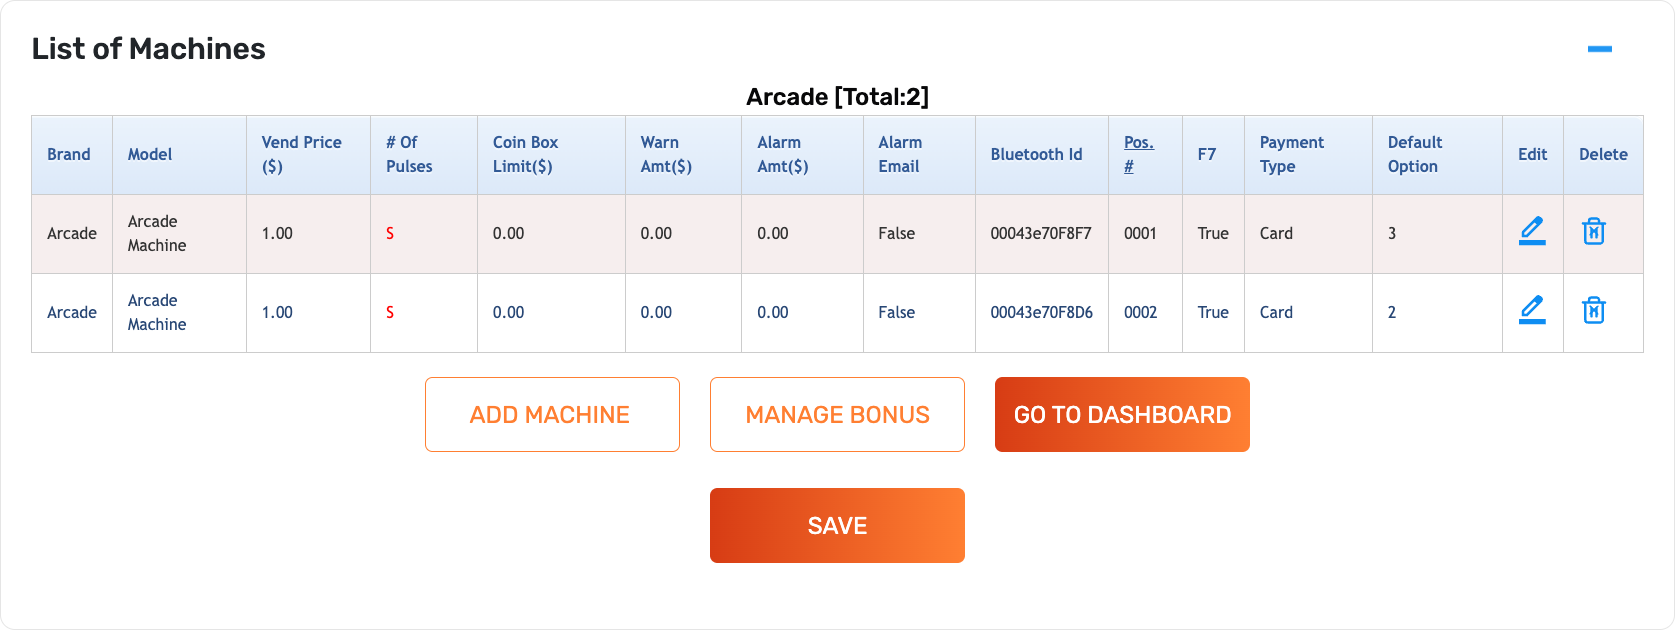Delete machine with position 0002
The image size is (1675, 630).
pyautogui.click(x=1593, y=310)
